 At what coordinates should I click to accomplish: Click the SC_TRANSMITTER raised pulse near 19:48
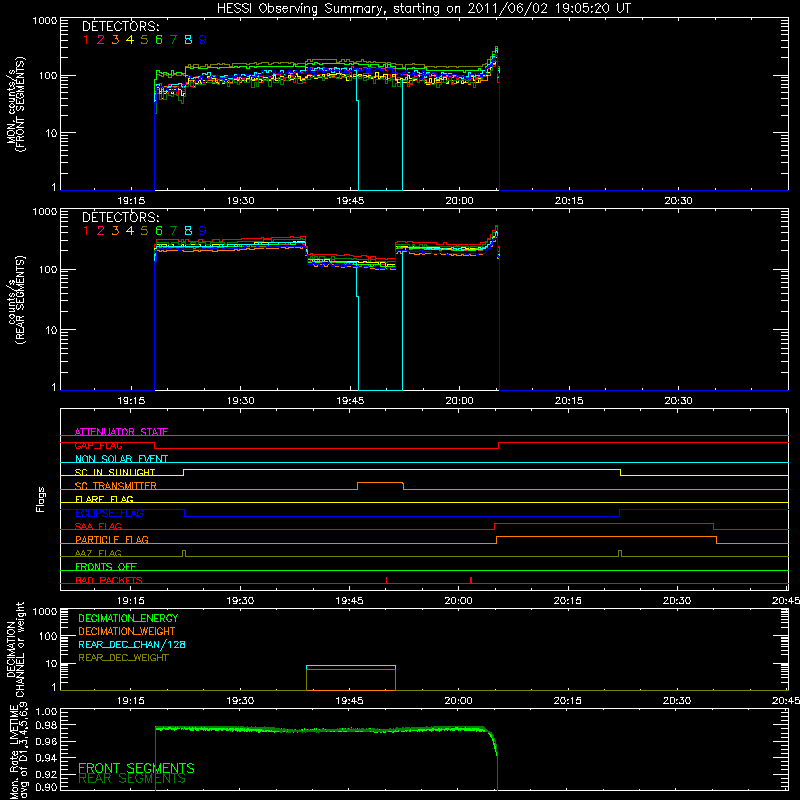click(x=381, y=483)
